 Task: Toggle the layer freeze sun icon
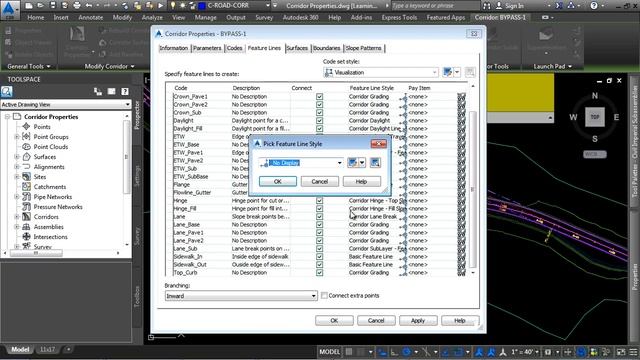tap(183, 6)
